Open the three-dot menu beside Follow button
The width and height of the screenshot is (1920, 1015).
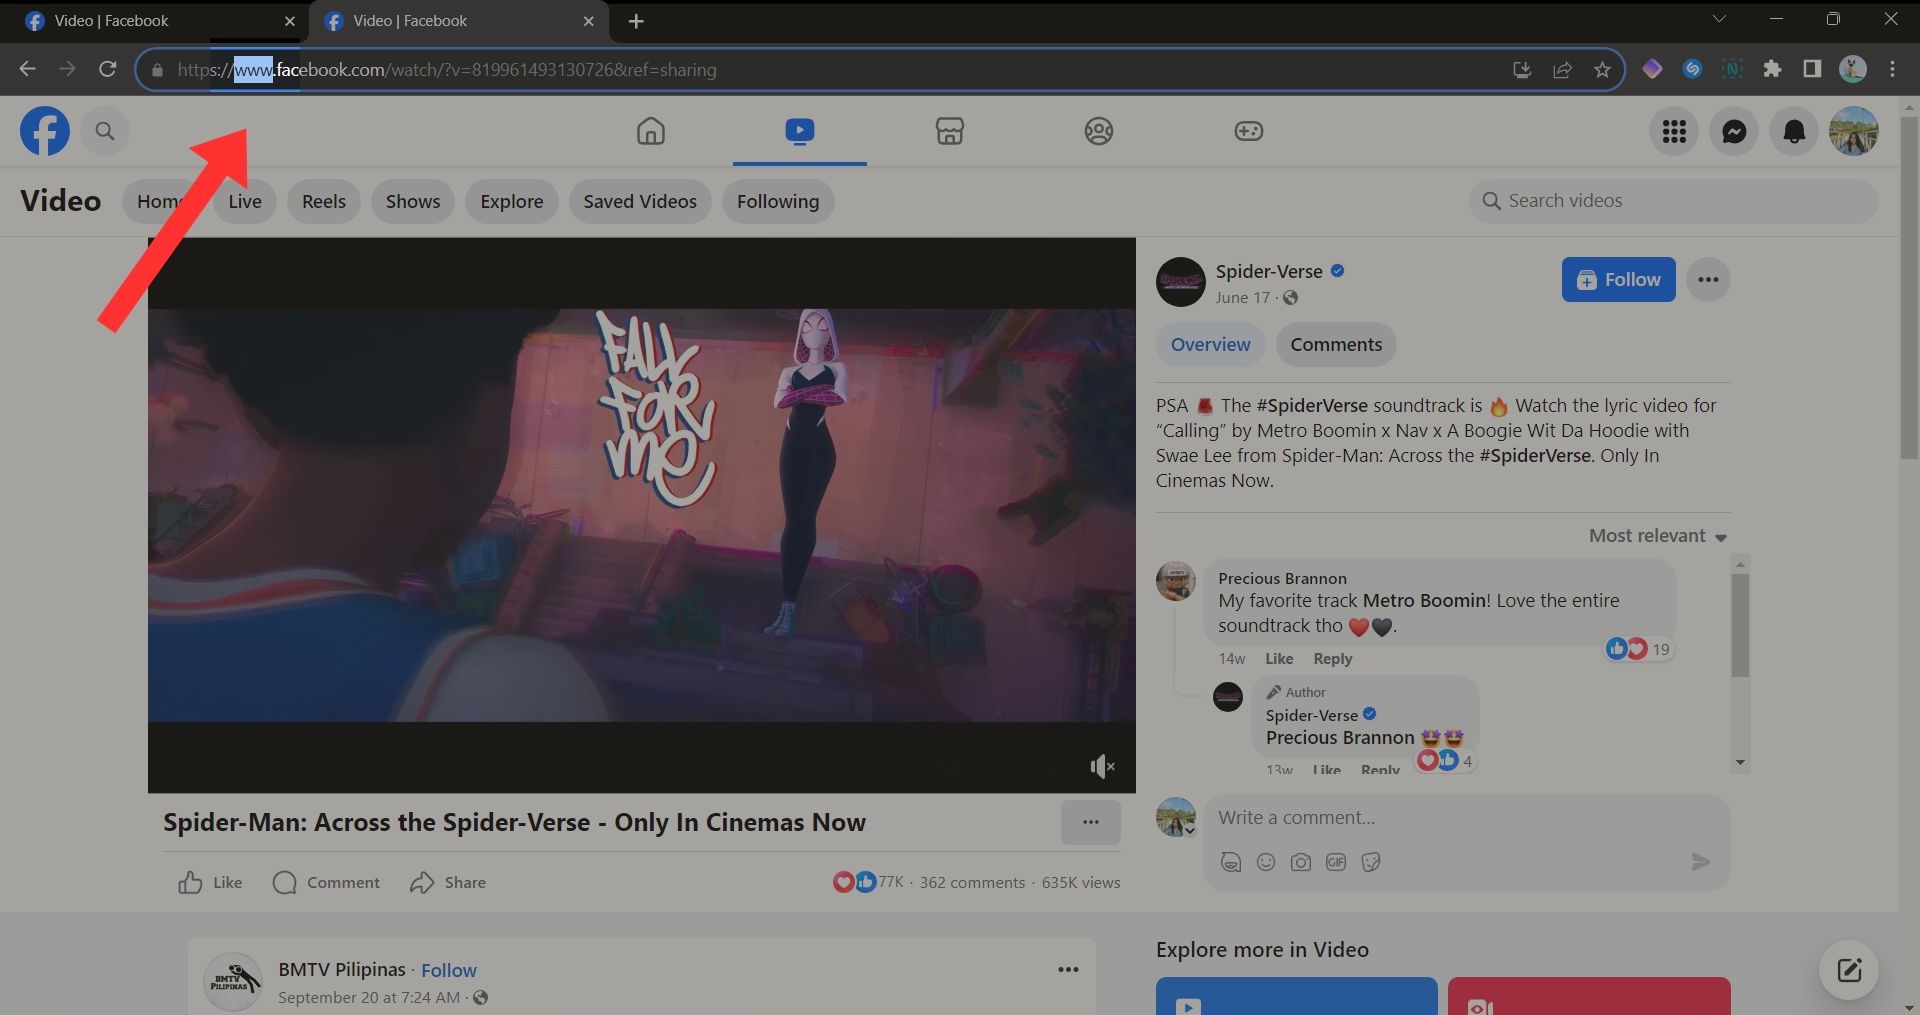pos(1708,280)
